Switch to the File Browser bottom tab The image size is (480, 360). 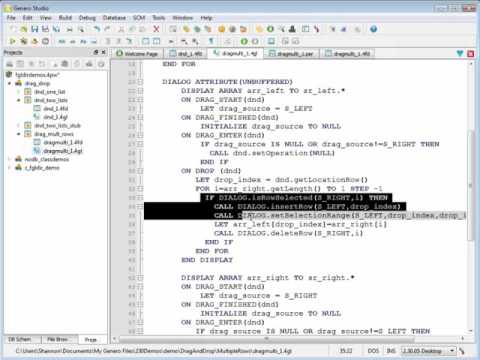pyautogui.click(x=57, y=339)
